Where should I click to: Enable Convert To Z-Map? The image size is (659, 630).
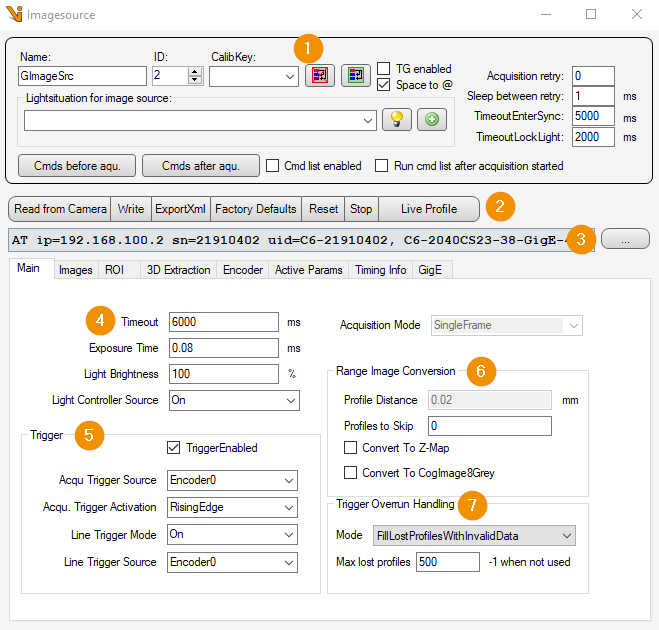(x=351, y=448)
